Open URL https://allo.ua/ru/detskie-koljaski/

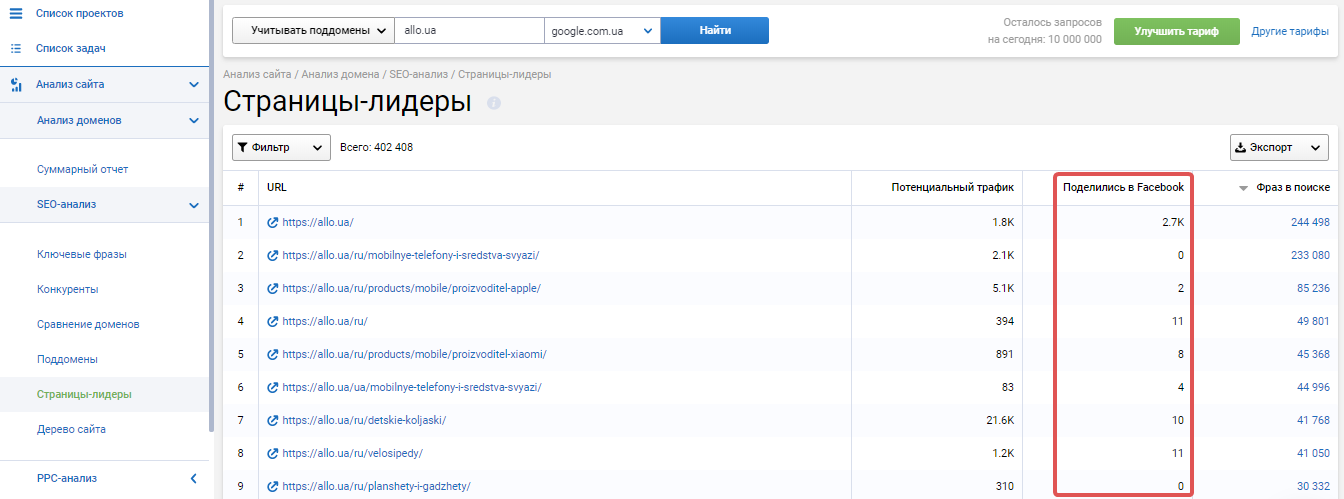pos(364,420)
